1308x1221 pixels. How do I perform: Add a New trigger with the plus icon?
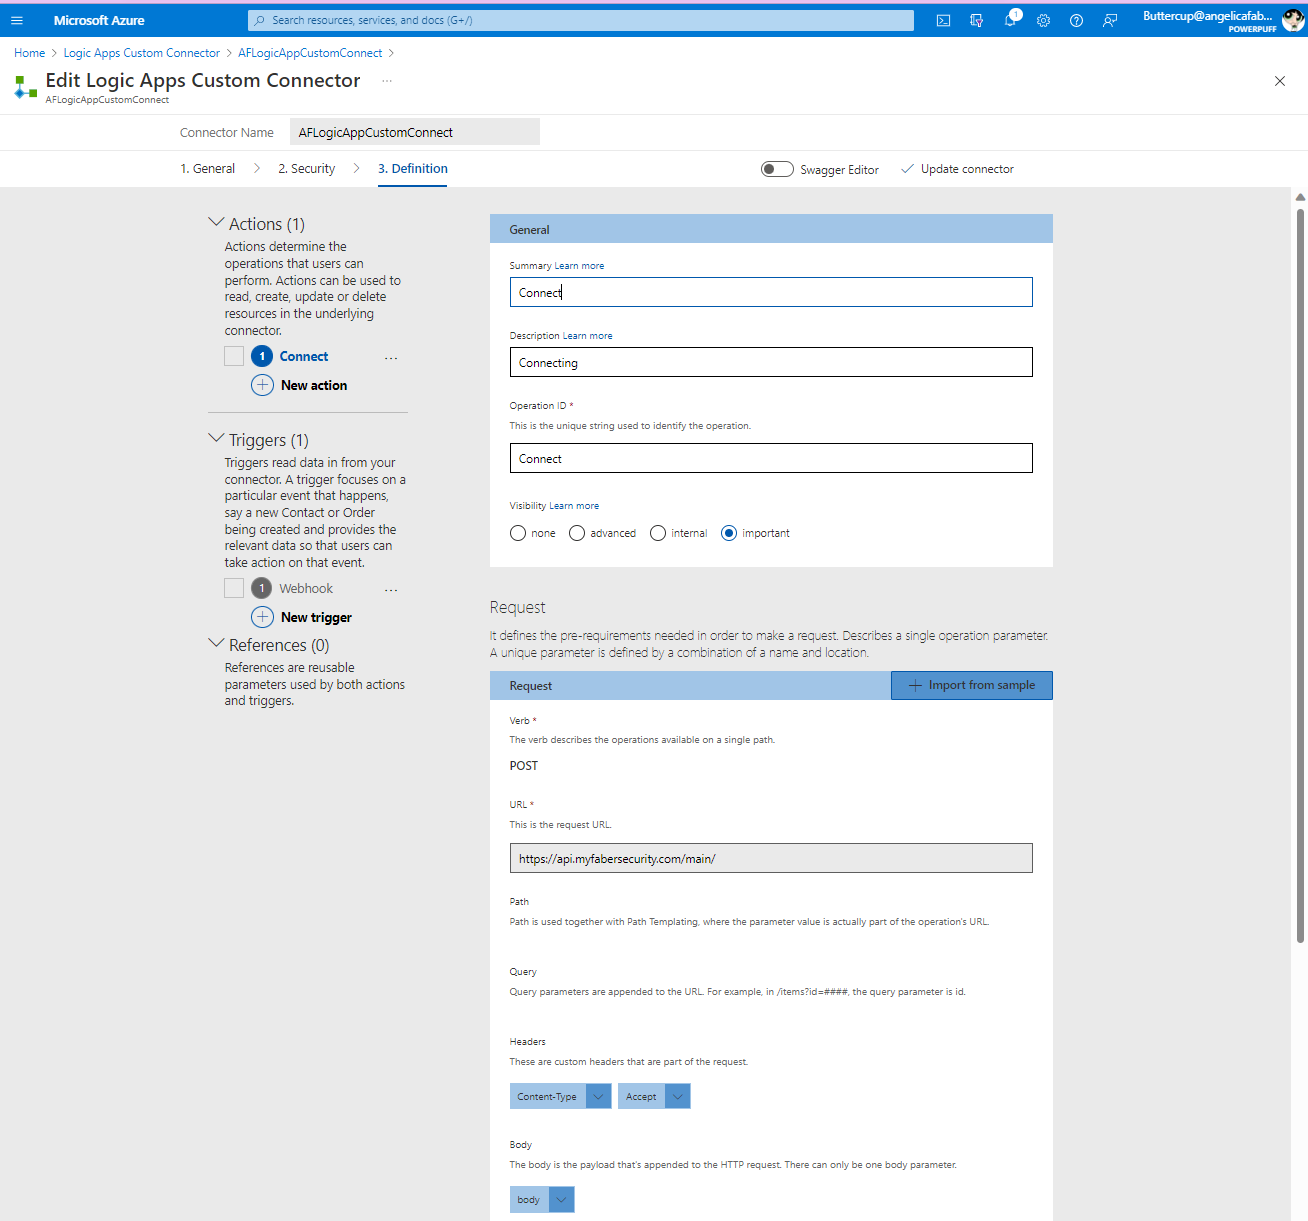pos(262,617)
